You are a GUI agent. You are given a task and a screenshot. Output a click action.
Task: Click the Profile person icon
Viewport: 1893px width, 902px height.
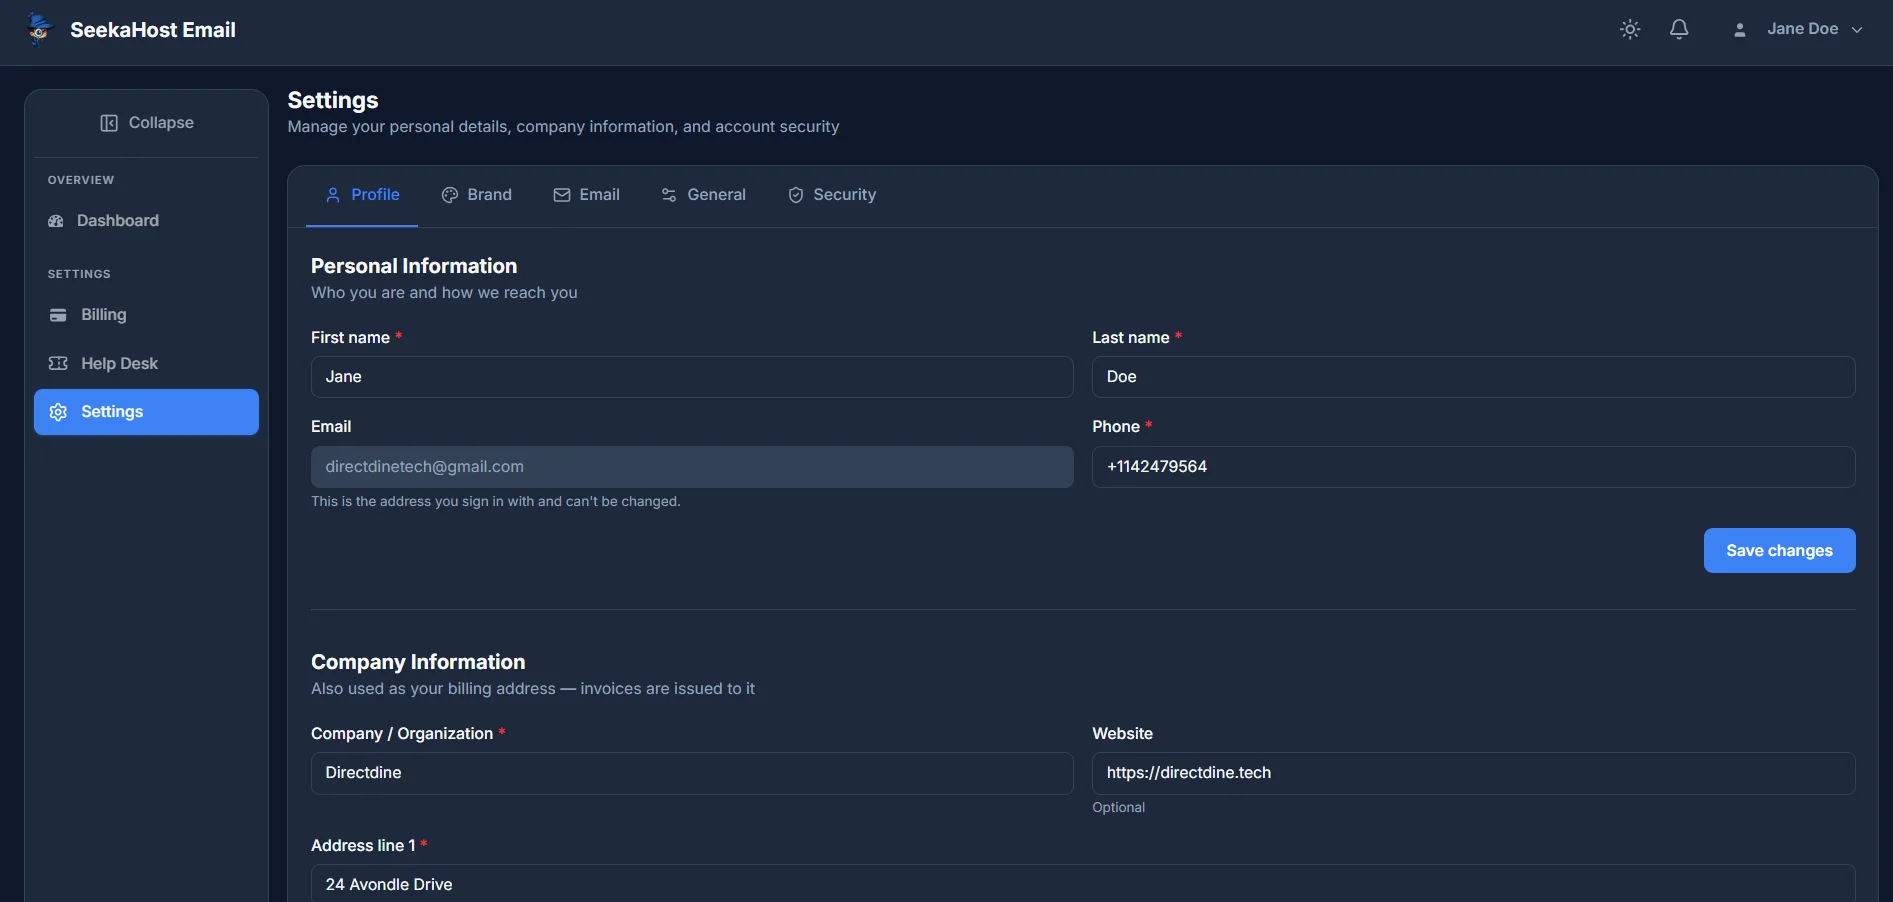point(333,195)
